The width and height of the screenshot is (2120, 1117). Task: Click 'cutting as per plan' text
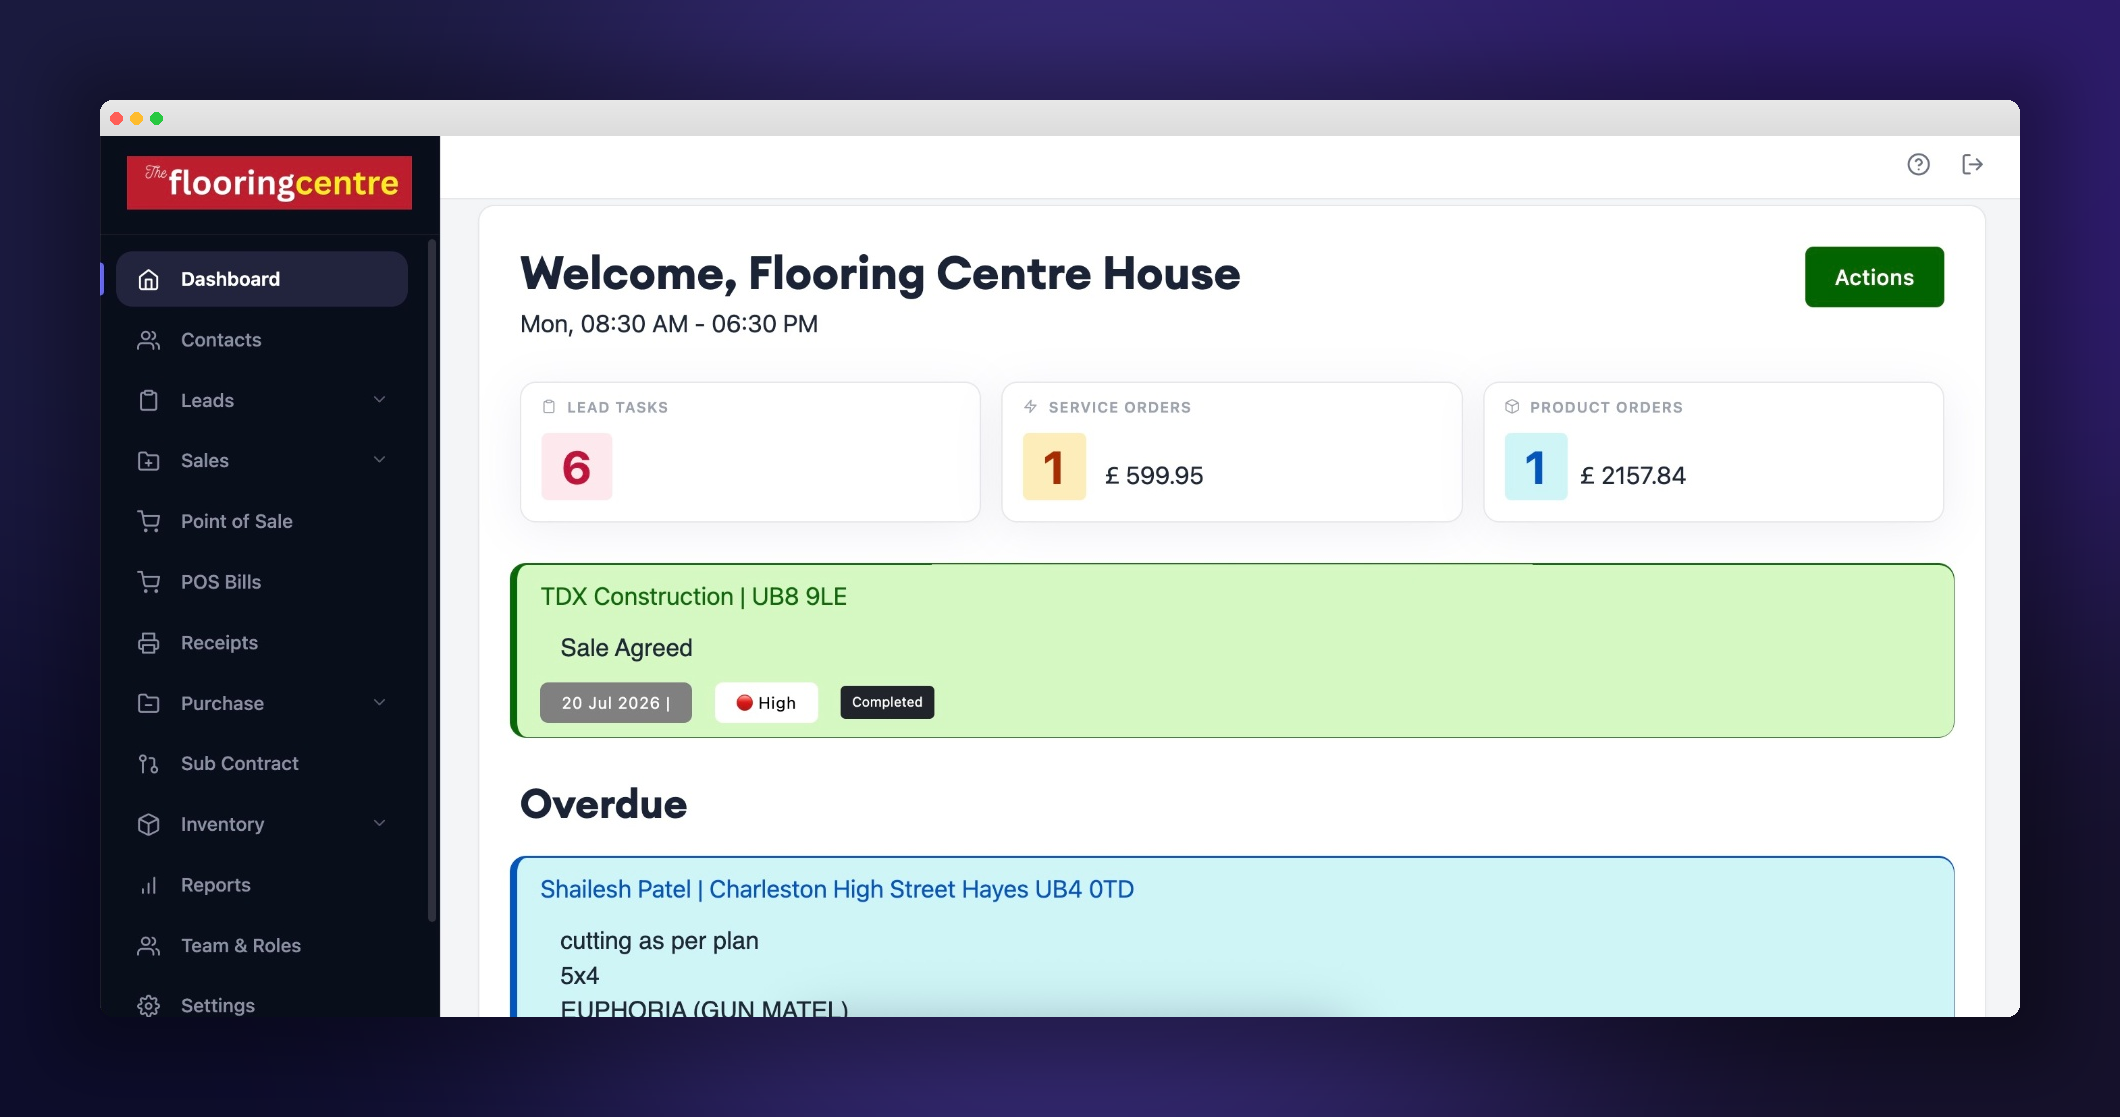(x=659, y=941)
